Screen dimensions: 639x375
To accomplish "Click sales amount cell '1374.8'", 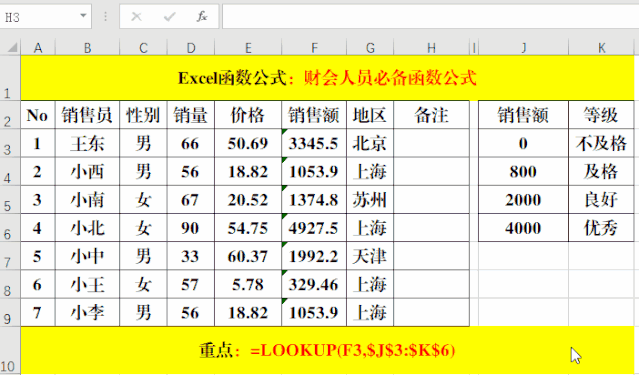I will coord(314,200).
